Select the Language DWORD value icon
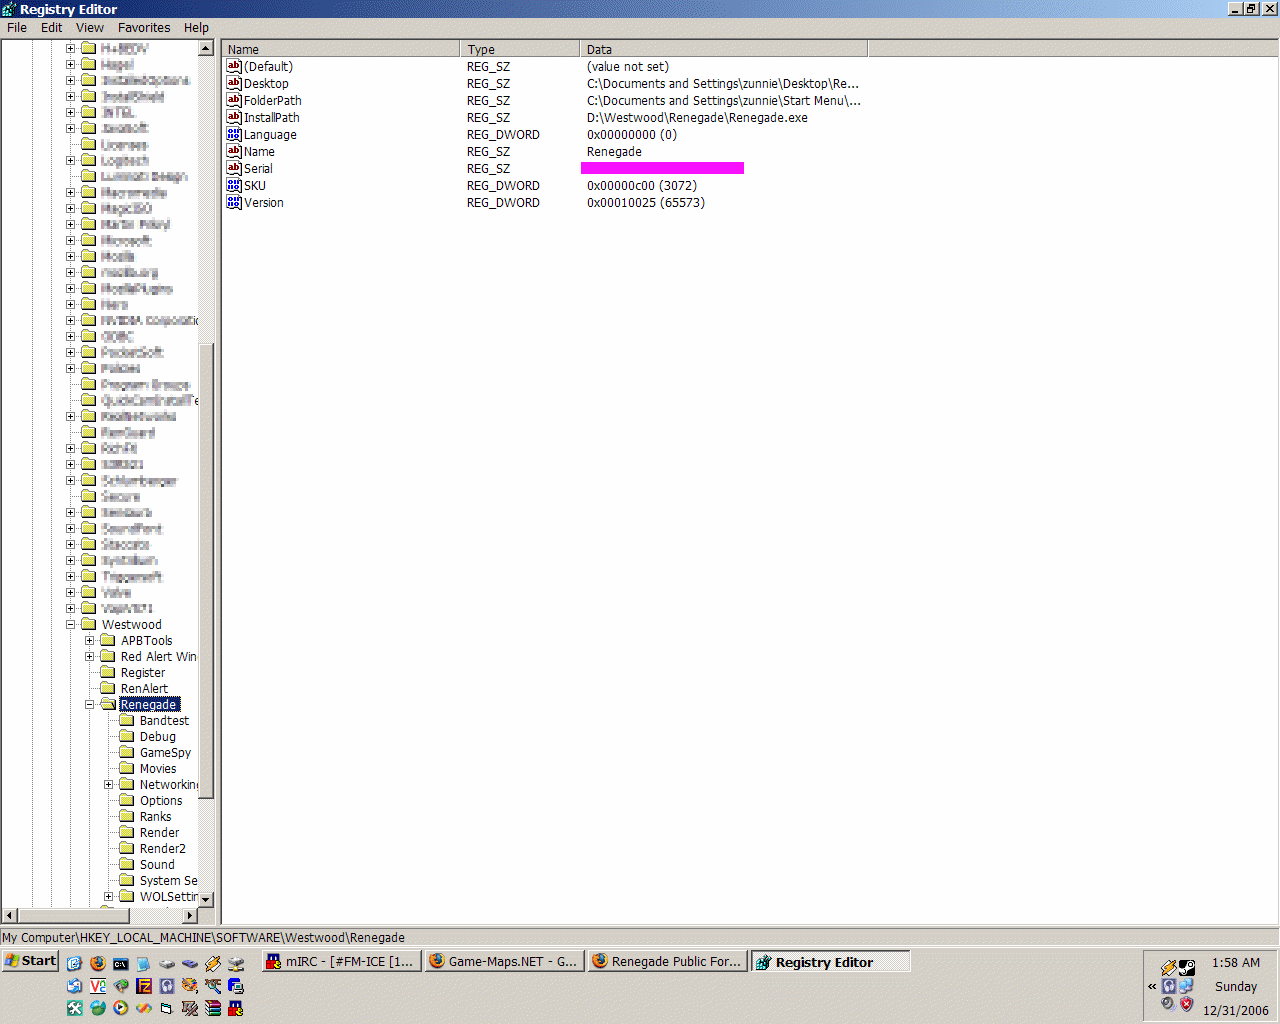 [x=234, y=134]
